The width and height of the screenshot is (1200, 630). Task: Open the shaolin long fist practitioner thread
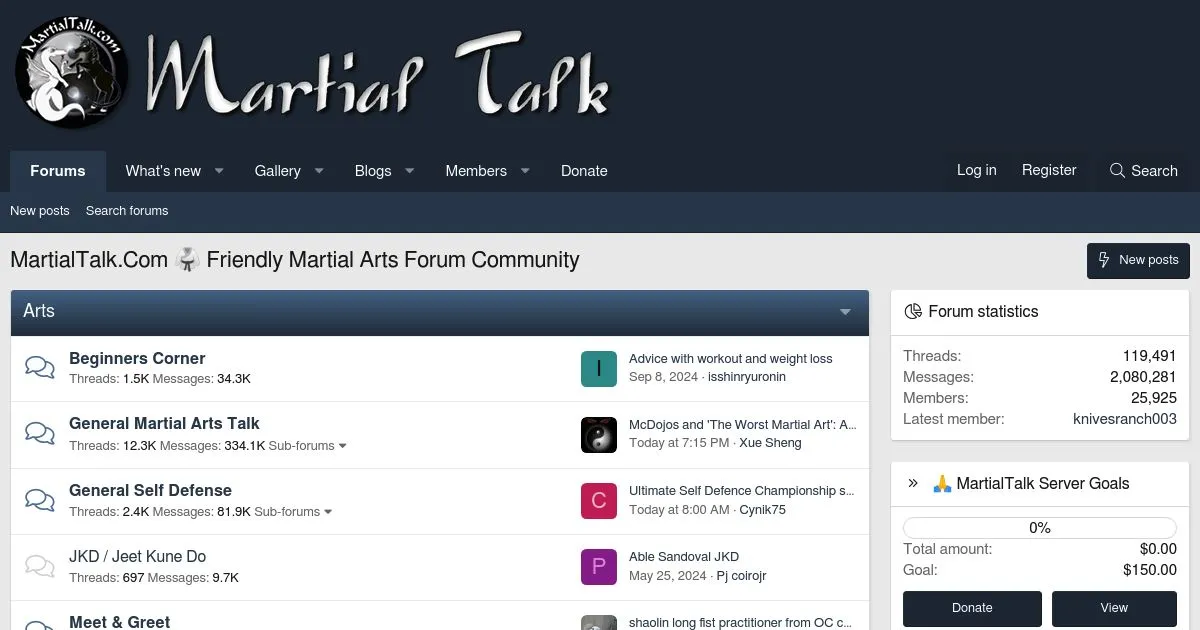point(740,622)
